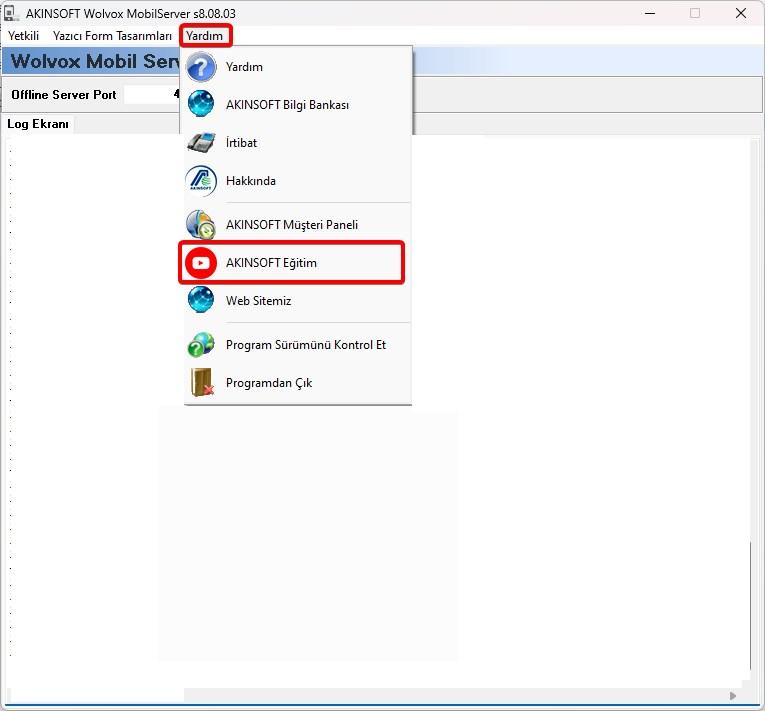Click the Offline Server Port label
This screenshot has height=711, width=765.
(x=63, y=95)
